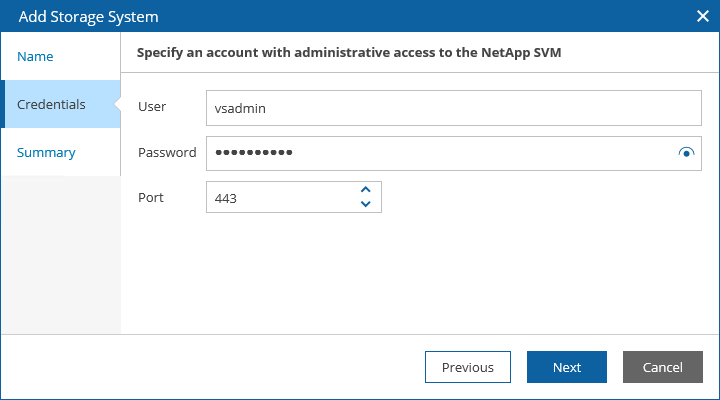Click the User label

coord(152,107)
